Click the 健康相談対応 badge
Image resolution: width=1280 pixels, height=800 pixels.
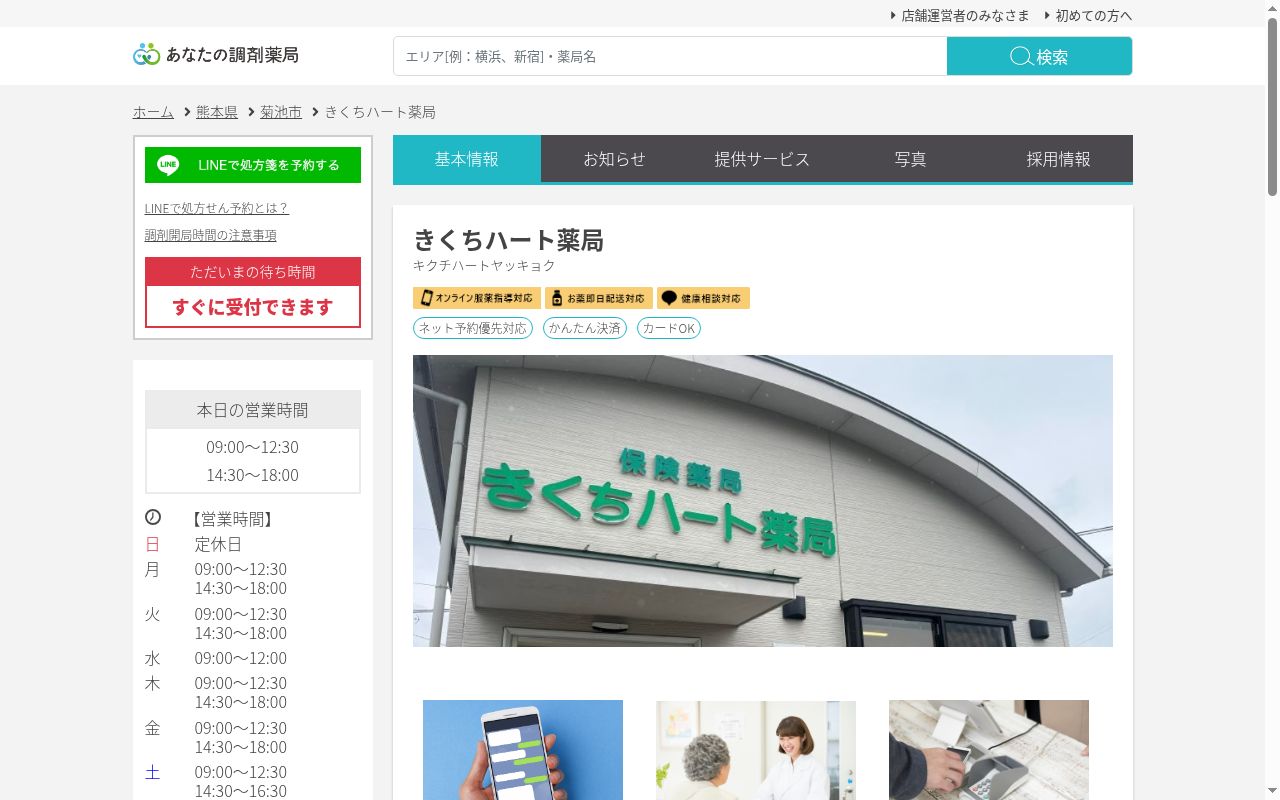[x=703, y=298]
